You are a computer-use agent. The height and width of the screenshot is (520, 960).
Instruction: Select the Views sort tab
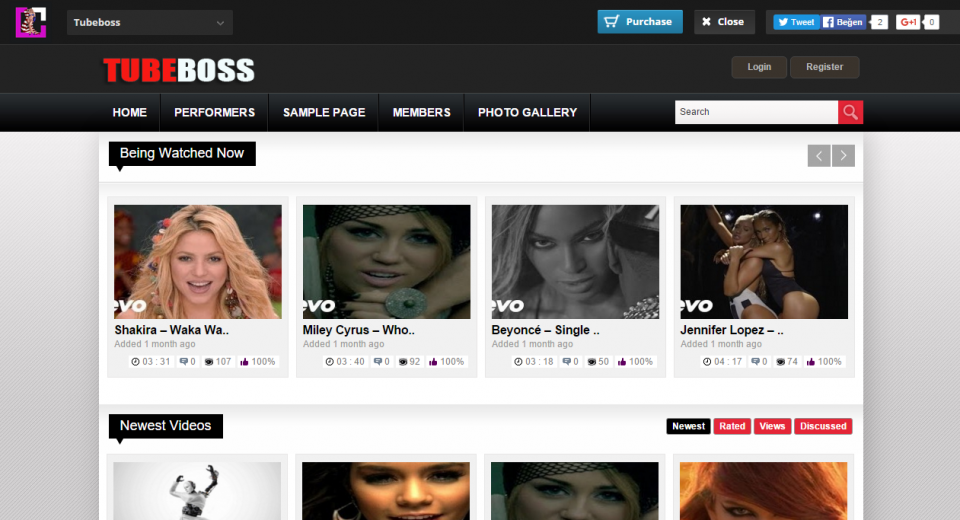pyautogui.click(x=772, y=426)
